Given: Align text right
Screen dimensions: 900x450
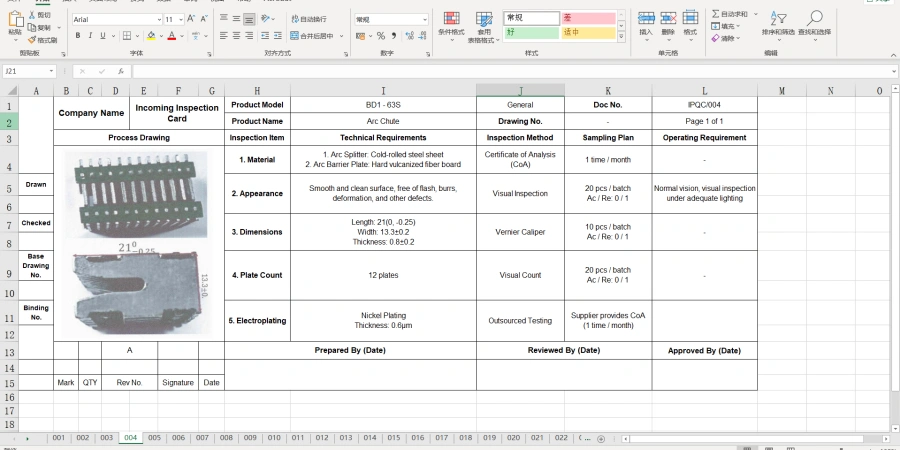Looking at the screenshot, I should tap(249, 36).
